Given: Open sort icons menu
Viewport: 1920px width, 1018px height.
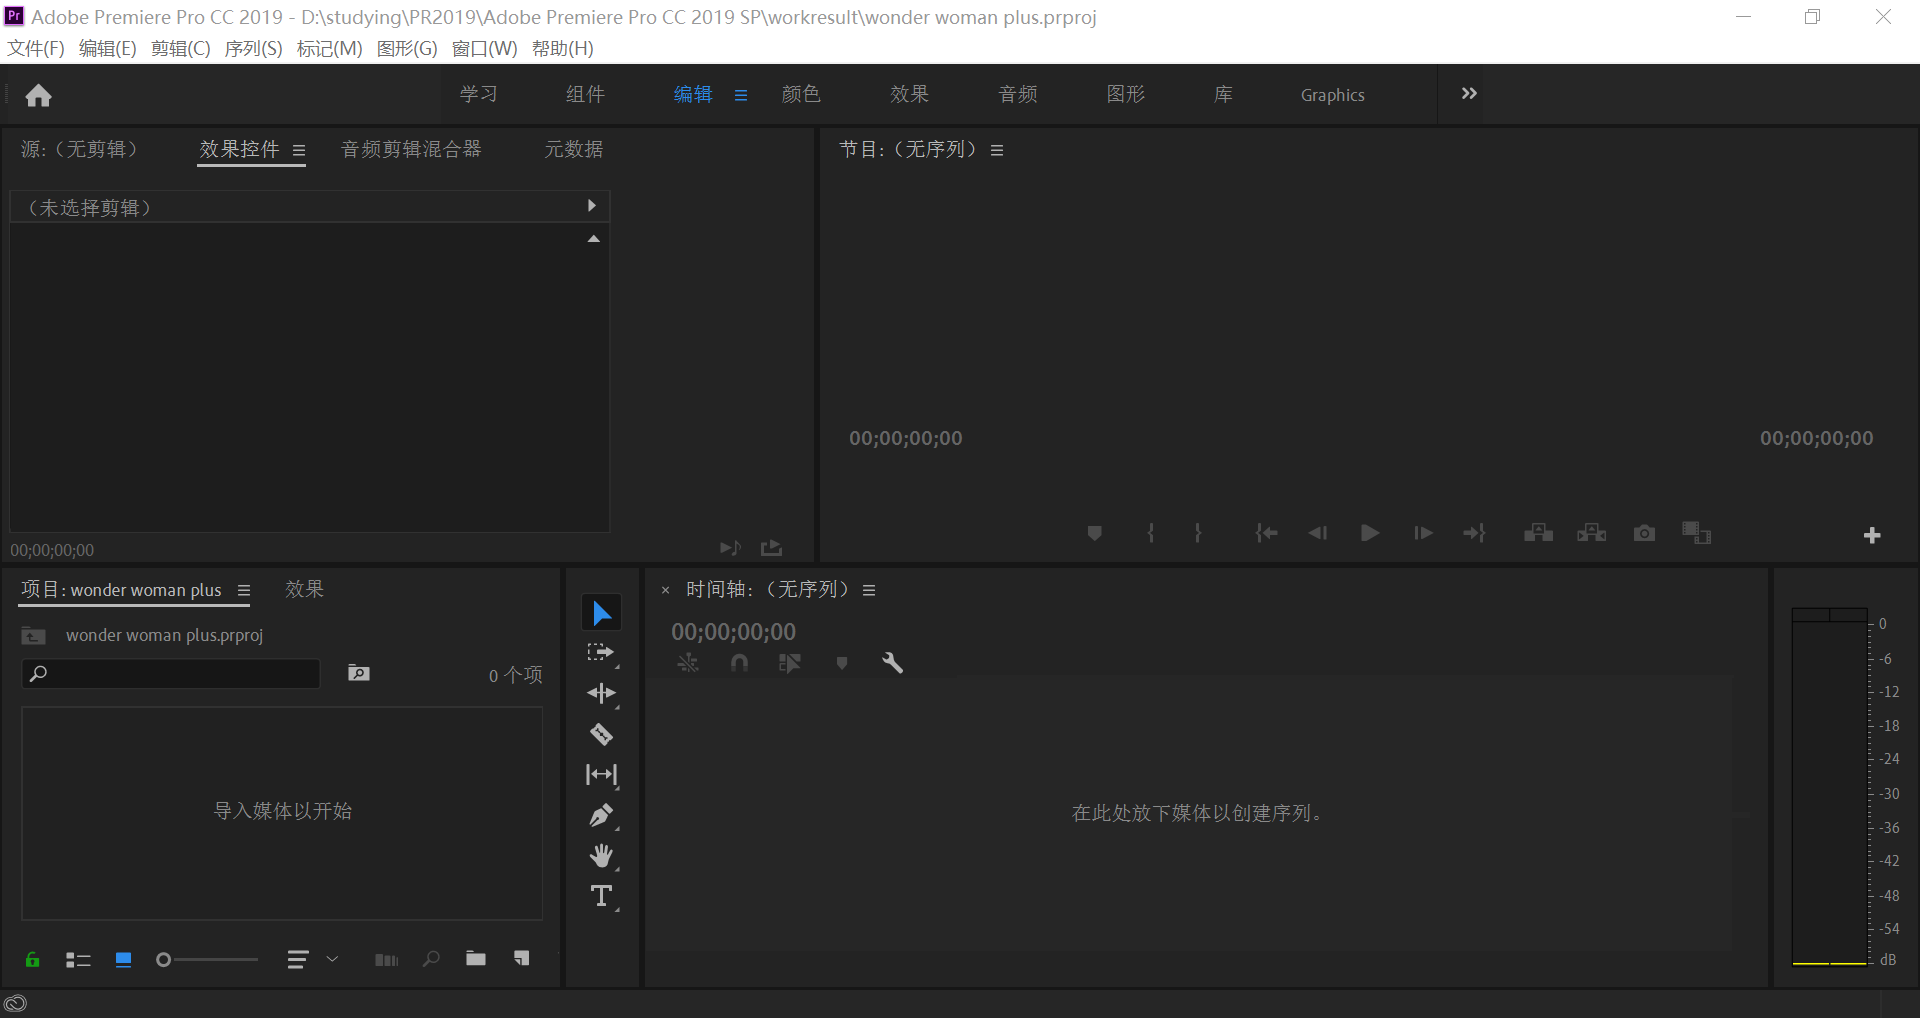Looking at the screenshot, I should 297,960.
